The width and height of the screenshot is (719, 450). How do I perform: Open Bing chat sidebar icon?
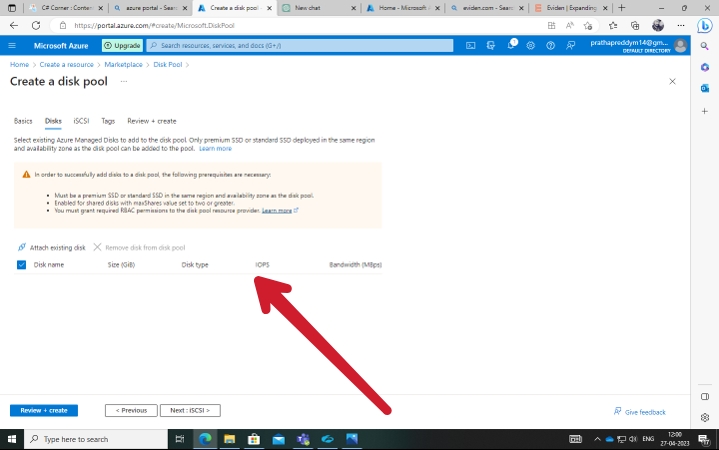pyautogui.click(x=705, y=25)
